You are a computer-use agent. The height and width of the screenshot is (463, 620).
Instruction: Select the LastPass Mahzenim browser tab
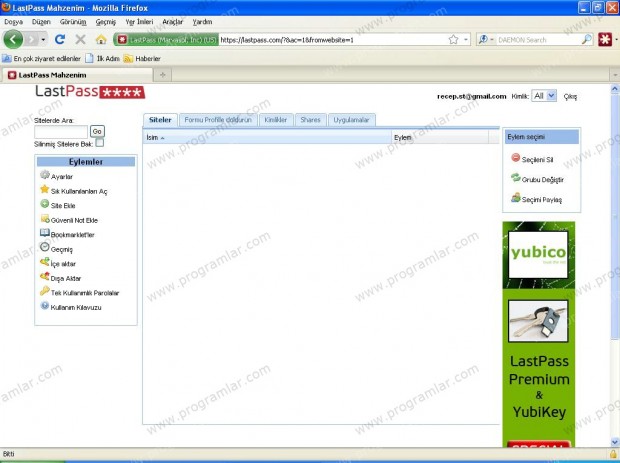click(77, 75)
